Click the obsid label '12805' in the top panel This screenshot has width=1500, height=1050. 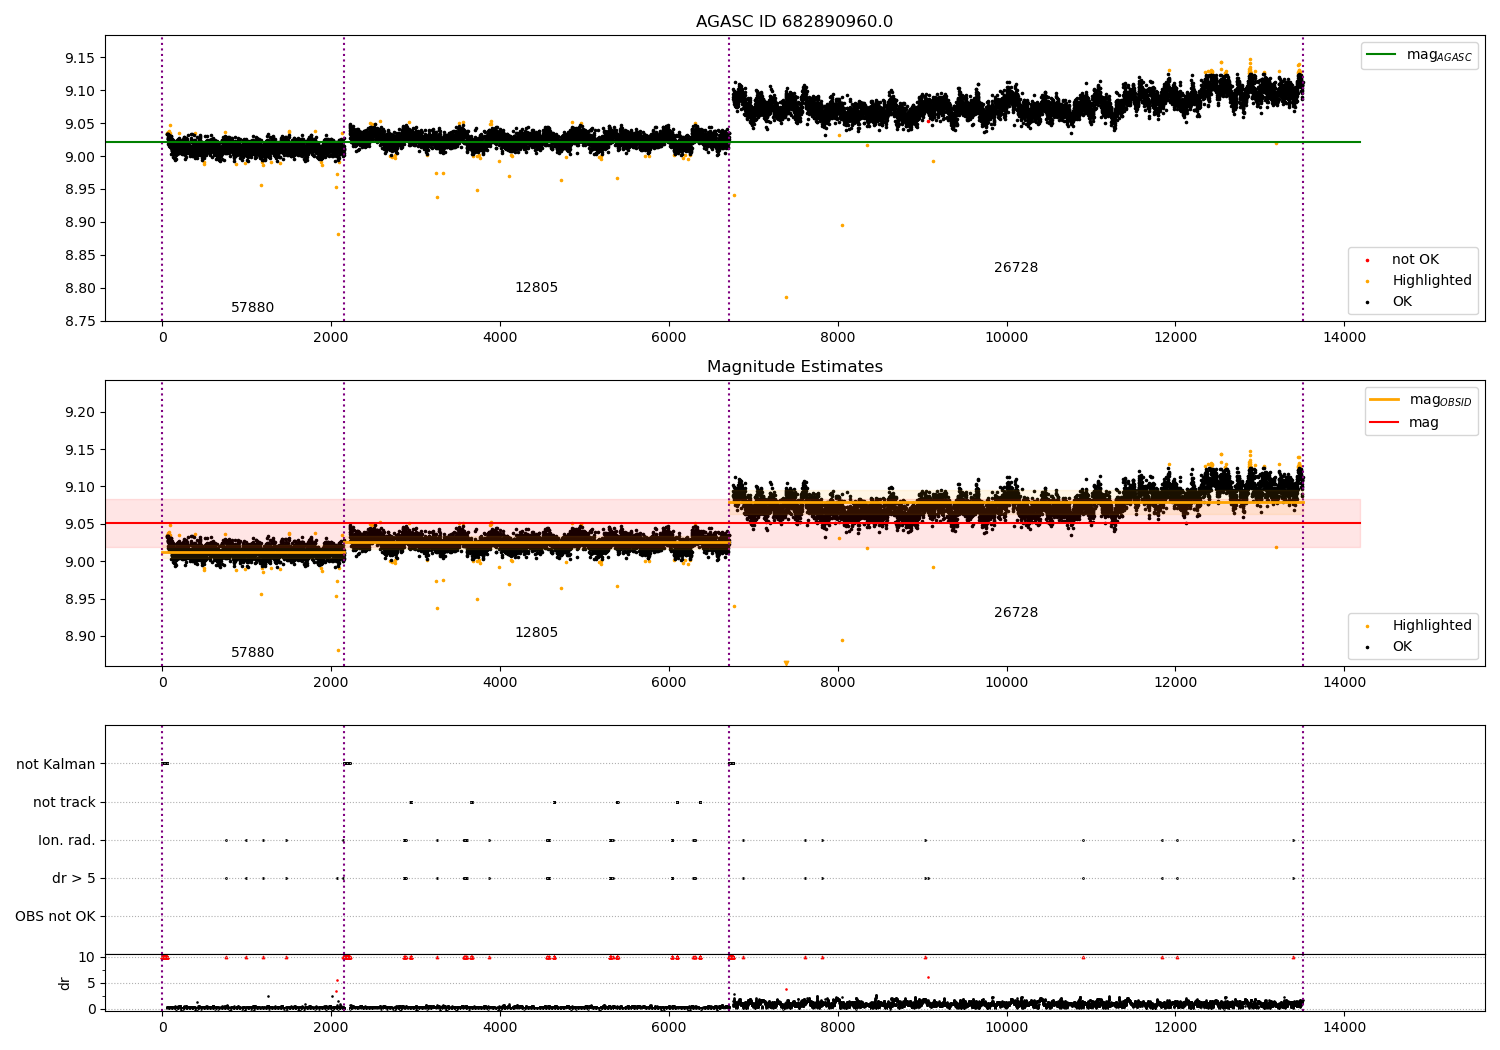536,288
